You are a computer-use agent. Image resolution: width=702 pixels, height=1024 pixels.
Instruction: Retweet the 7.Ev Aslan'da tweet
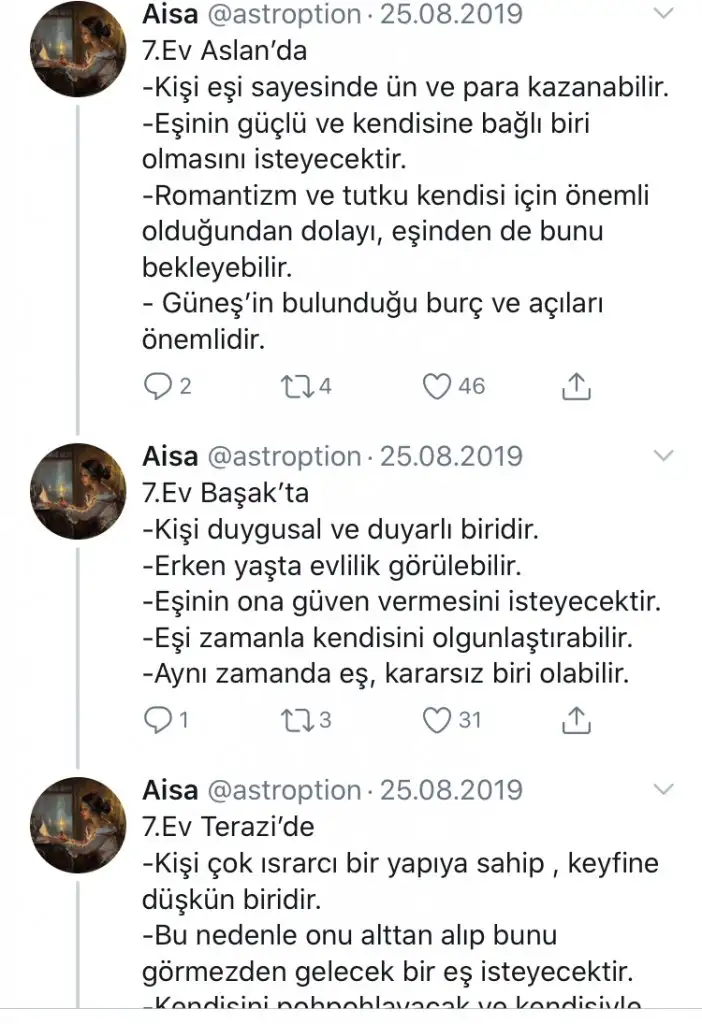click(x=296, y=386)
